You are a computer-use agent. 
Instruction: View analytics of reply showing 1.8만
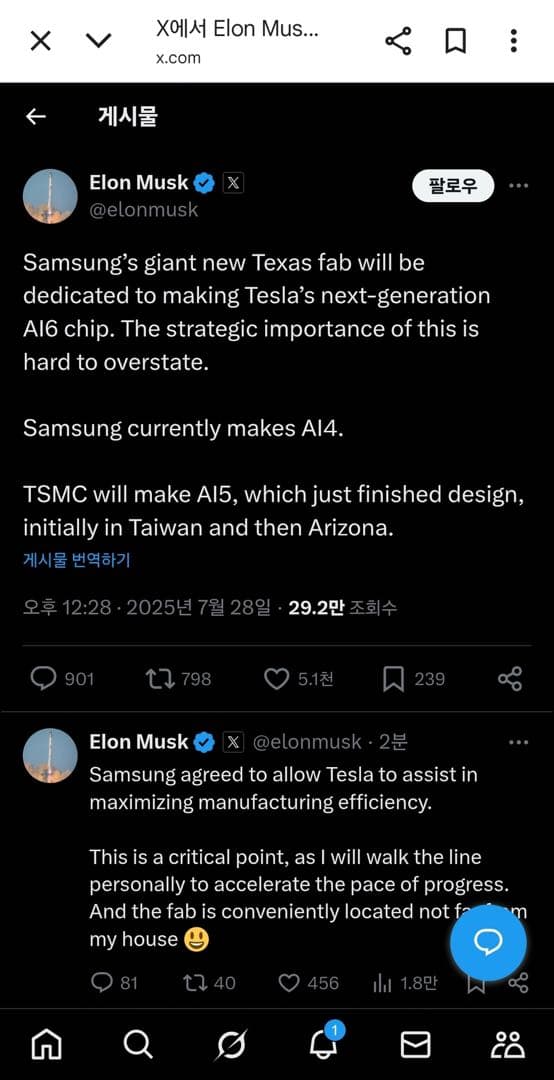coord(404,984)
